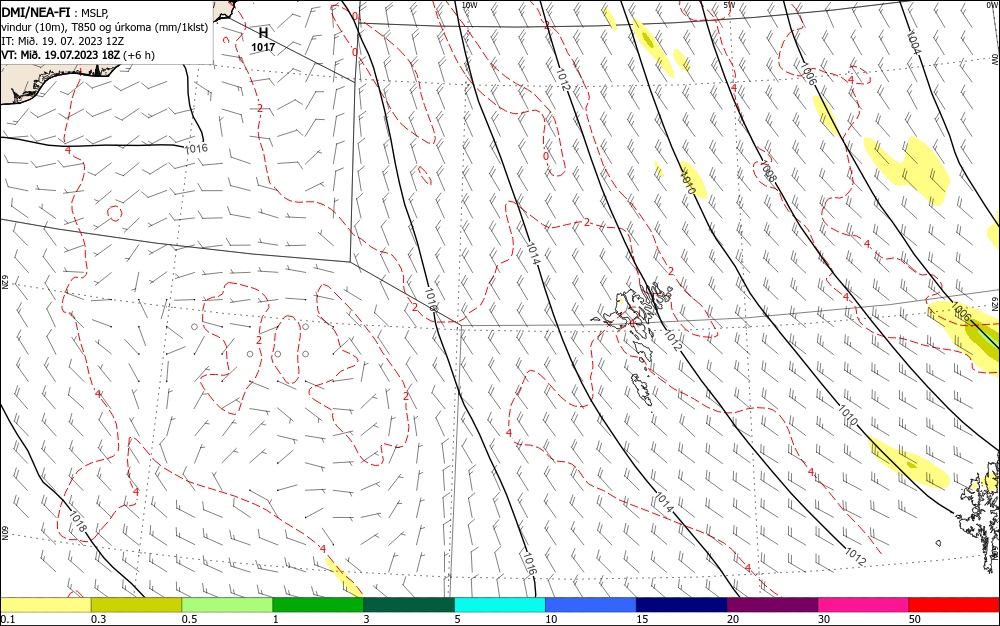
Task: Click the '1018' isobar label
Action: 78,523
